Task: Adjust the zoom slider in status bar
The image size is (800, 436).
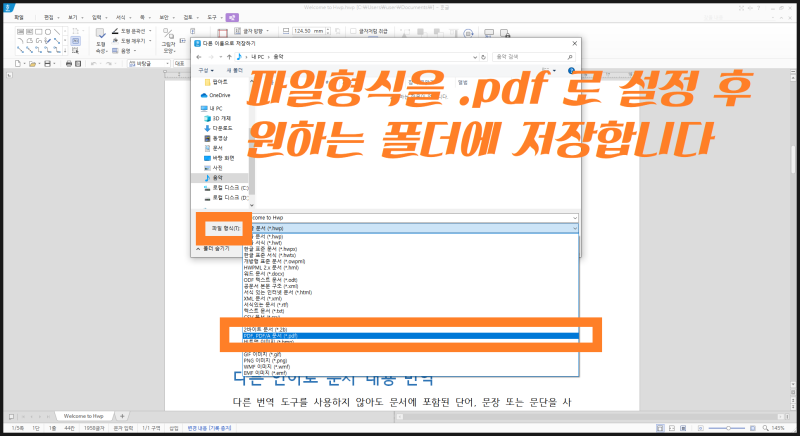Action: [729, 428]
